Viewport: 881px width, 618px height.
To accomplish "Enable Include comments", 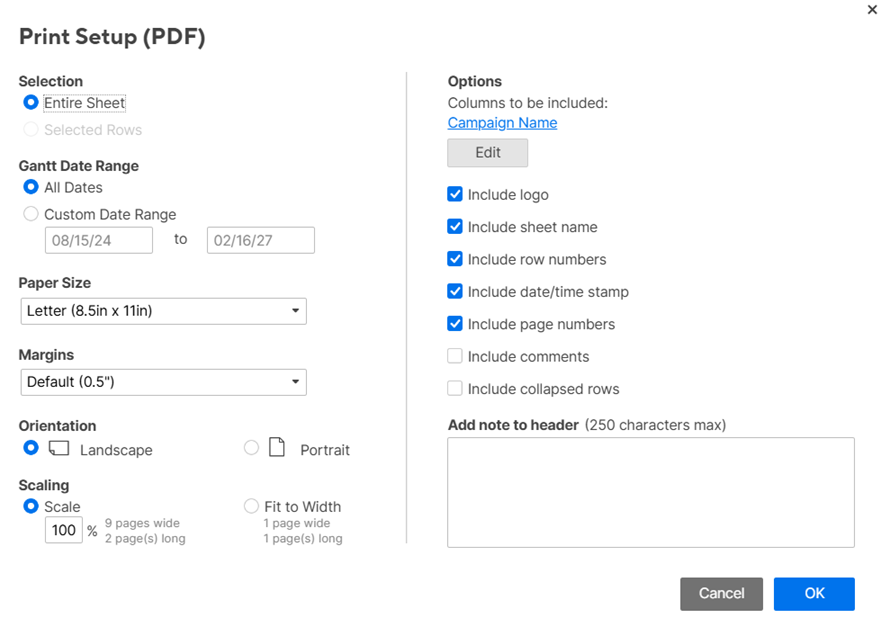I will coord(455,356).
